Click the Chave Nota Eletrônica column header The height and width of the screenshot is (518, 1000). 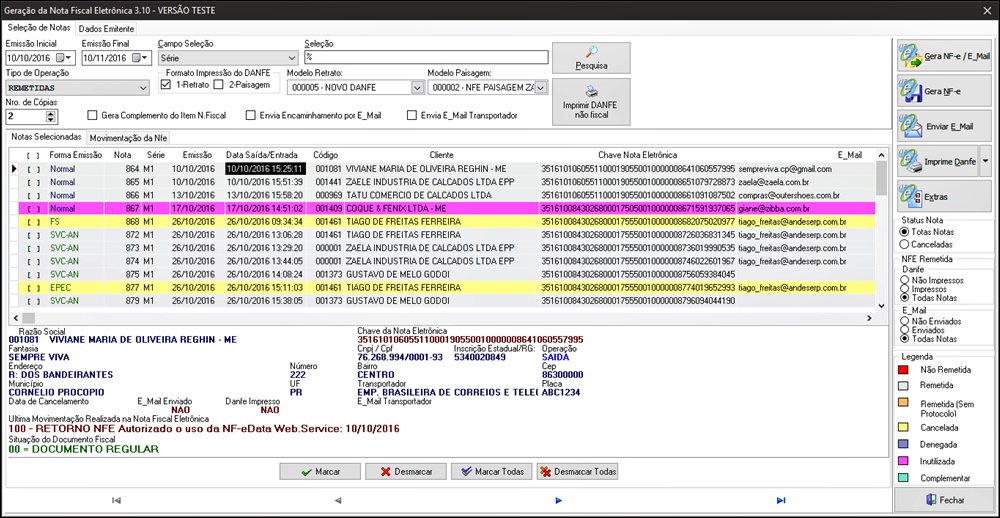click(x=637, y=155)
